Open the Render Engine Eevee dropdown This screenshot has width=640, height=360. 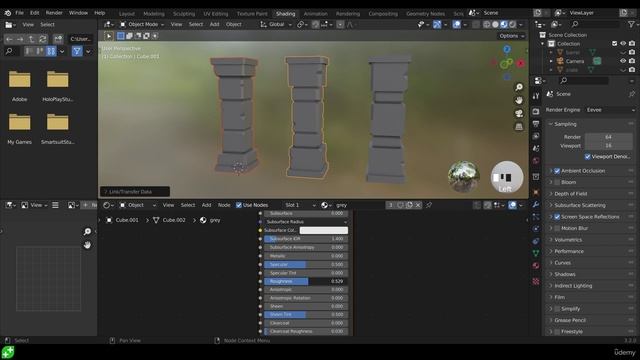coord(610,110)
